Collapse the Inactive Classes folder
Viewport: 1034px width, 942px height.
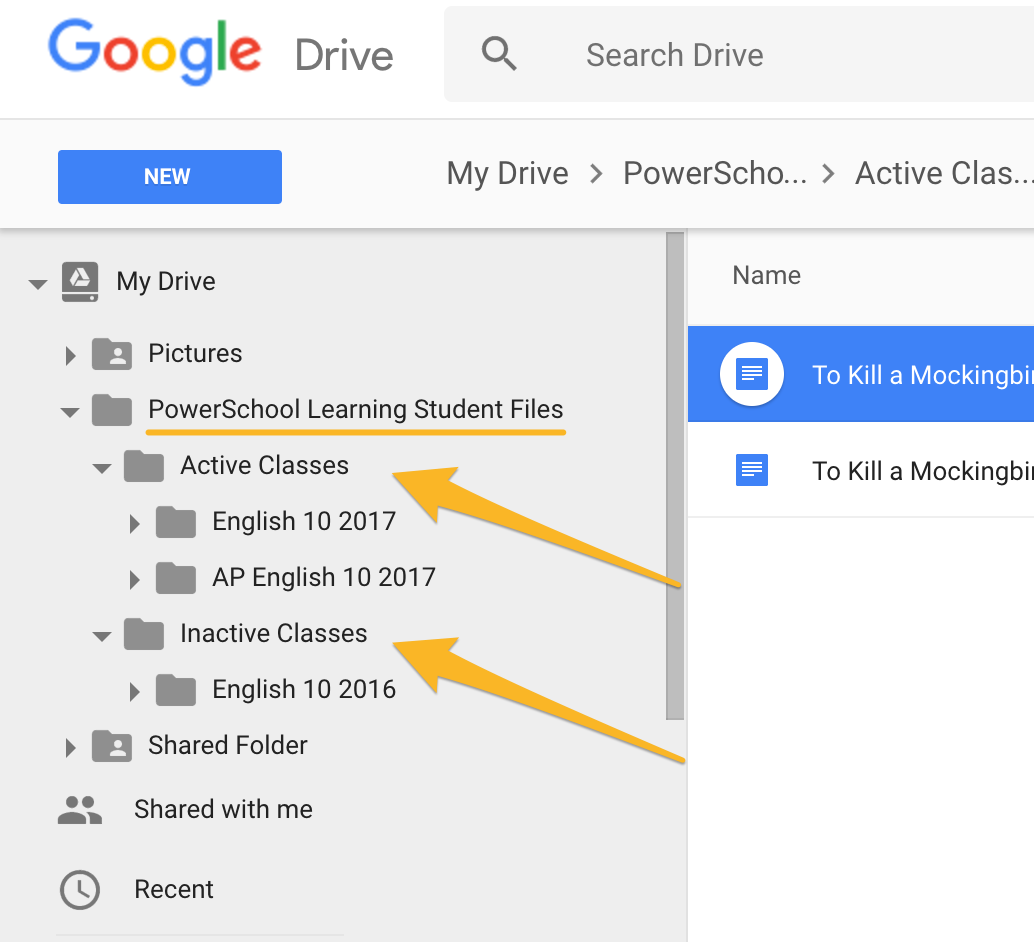[101, 635]
